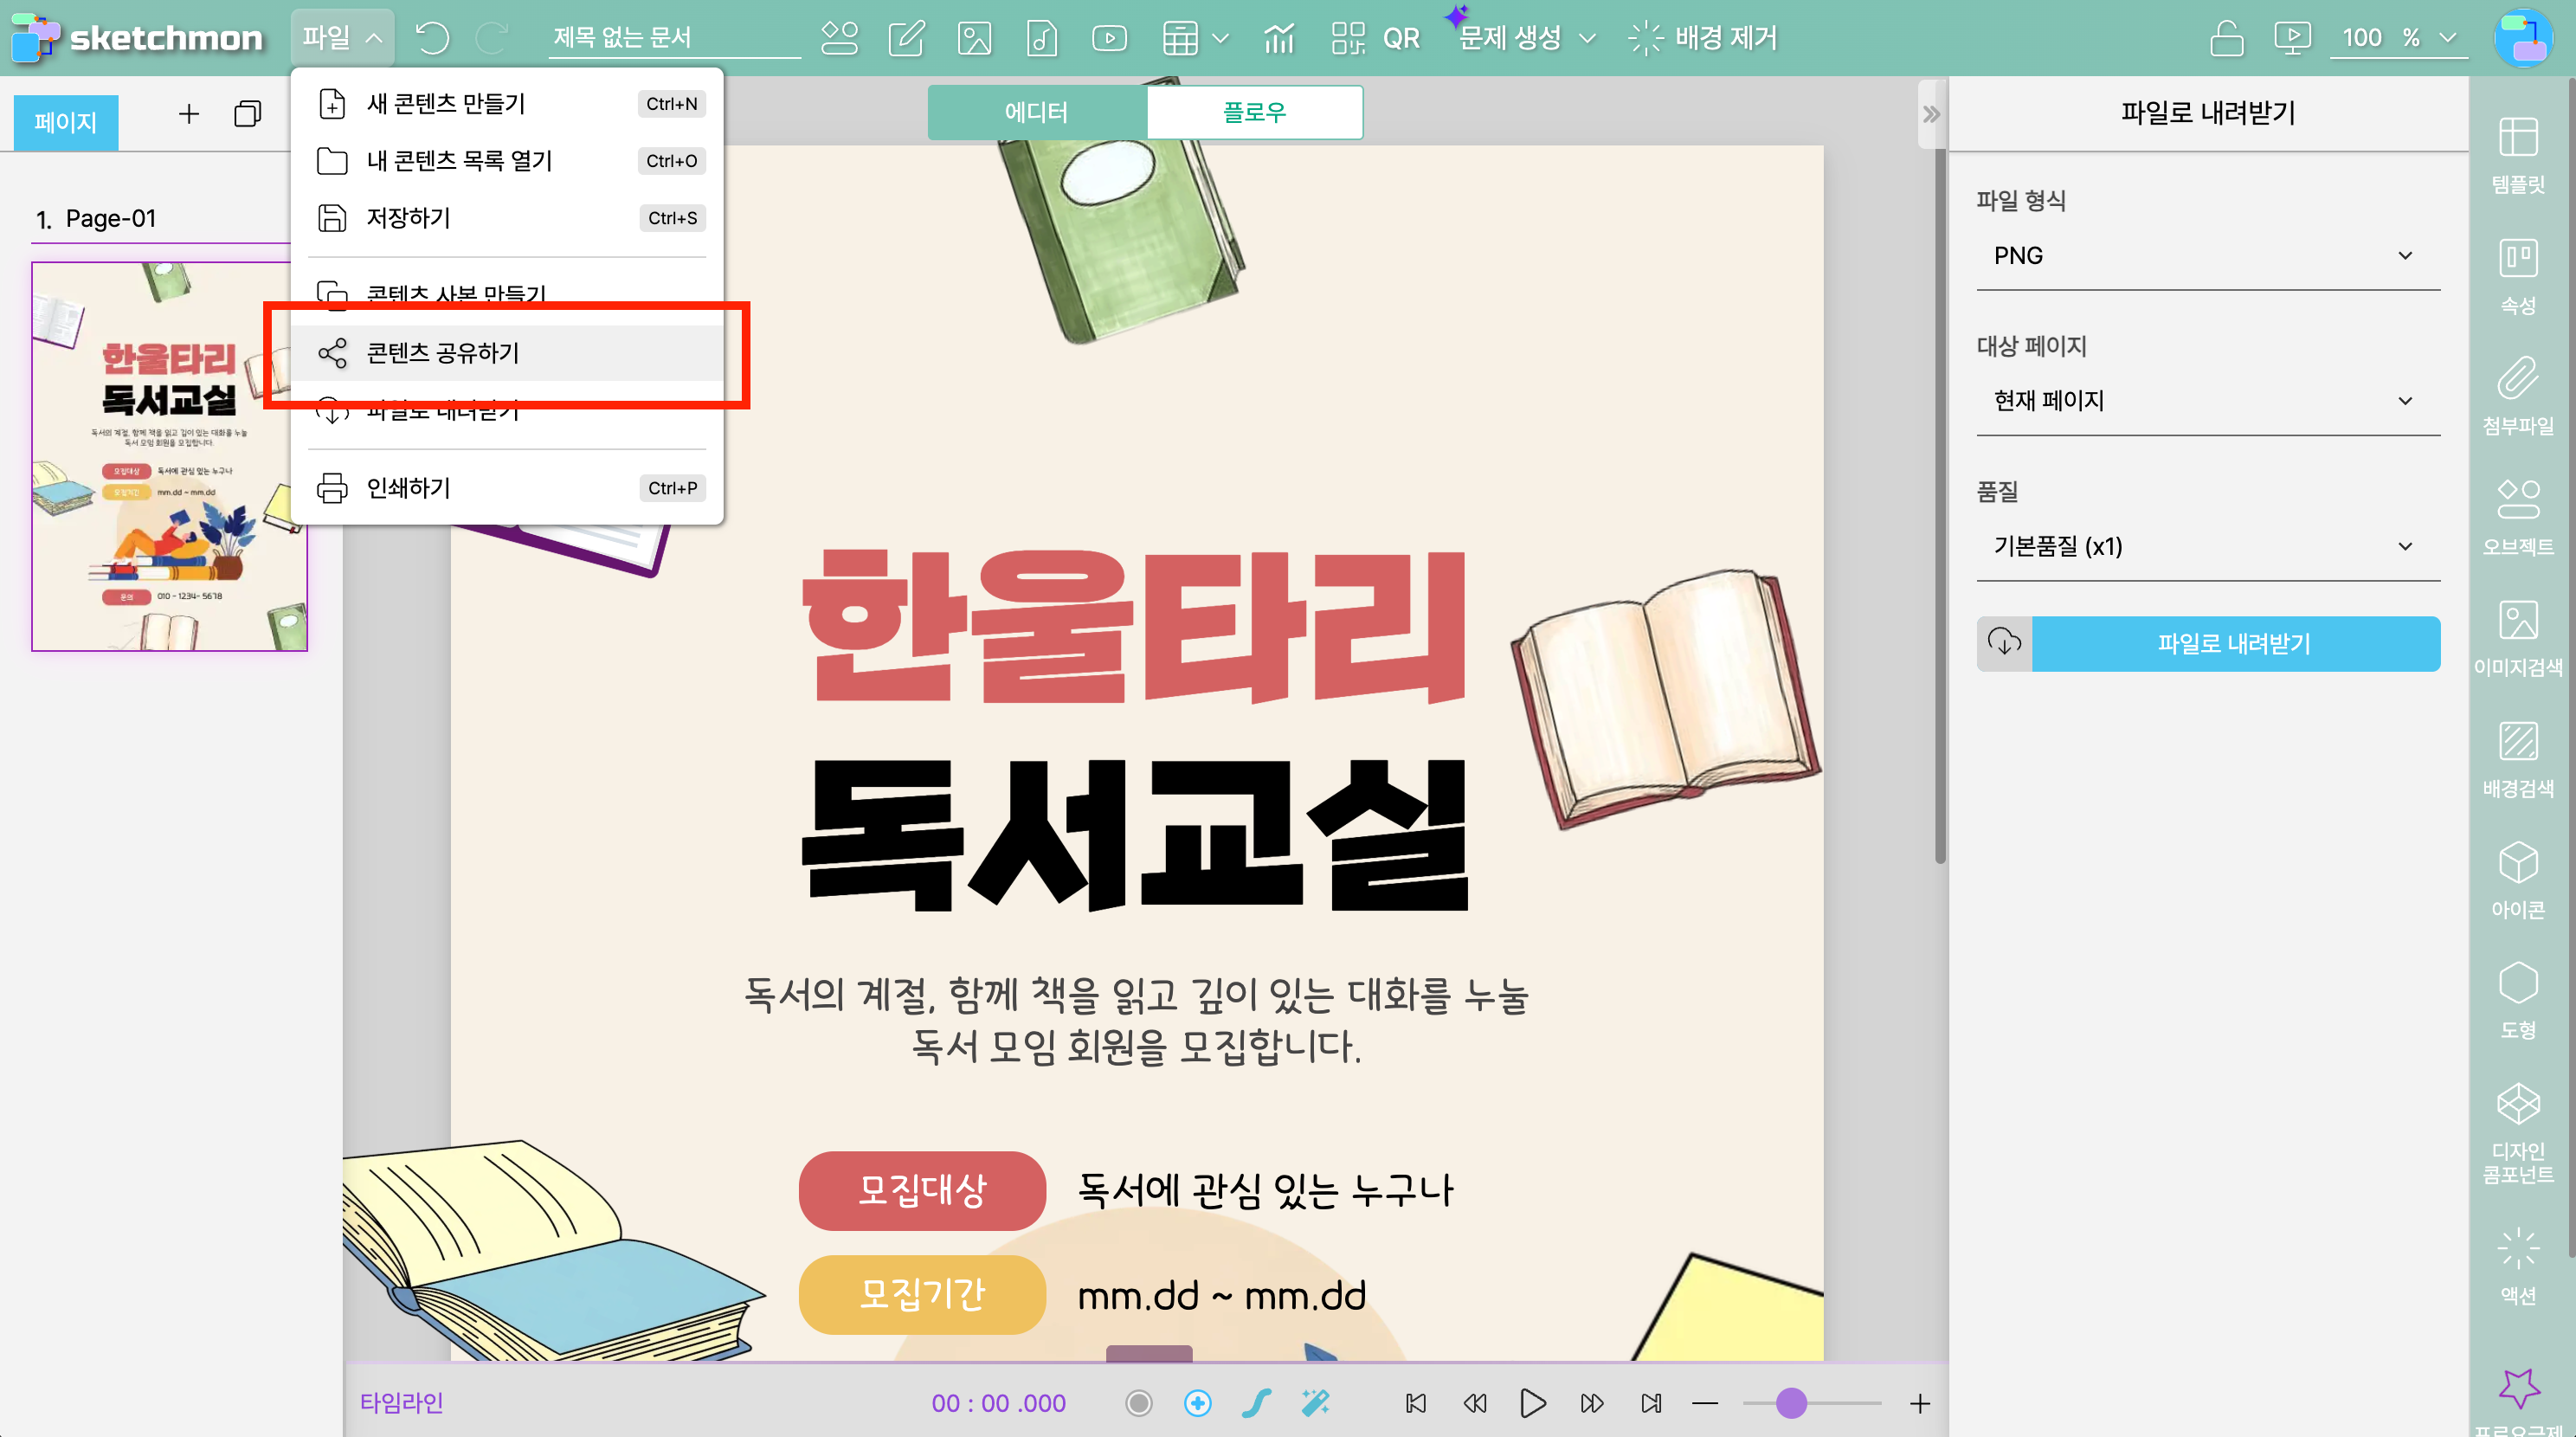
Task: Click the duplicate page icon
Action: [x=247, y=114]
